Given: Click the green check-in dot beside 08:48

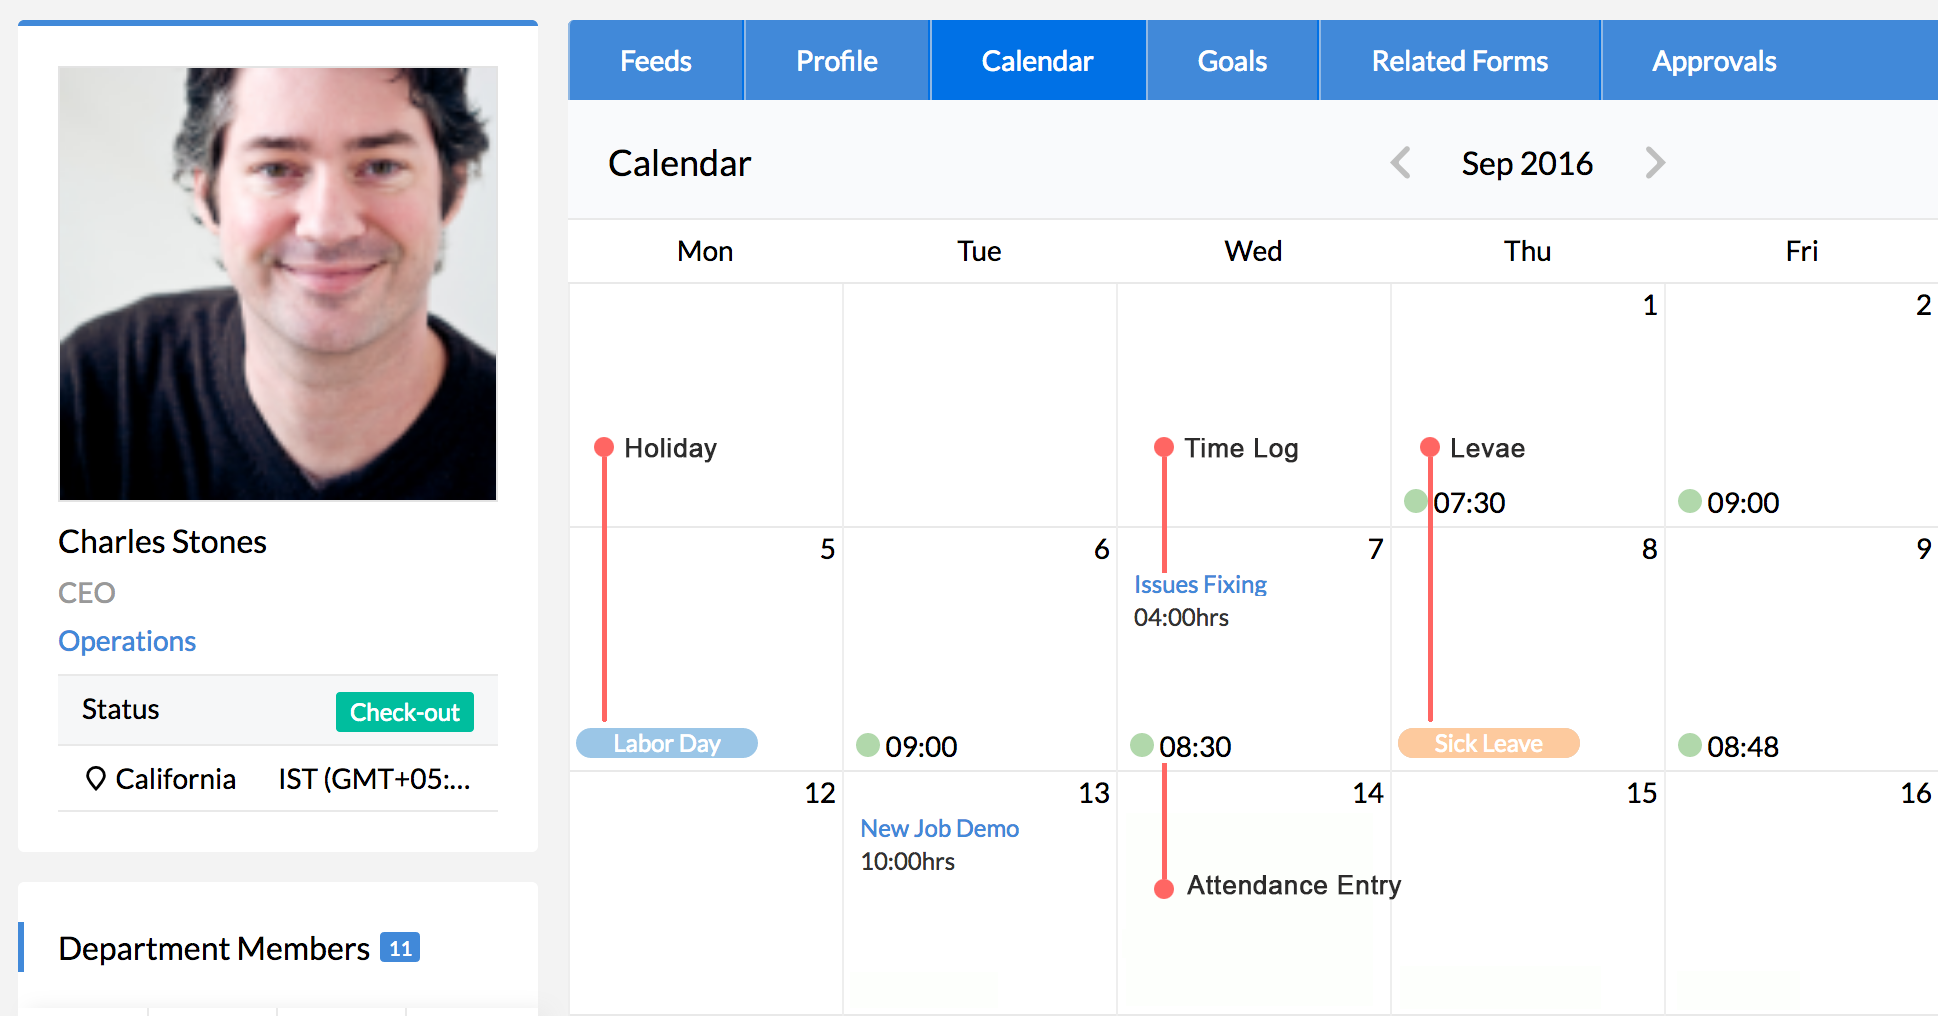Looking at the screenshot, I should 1690,745.
